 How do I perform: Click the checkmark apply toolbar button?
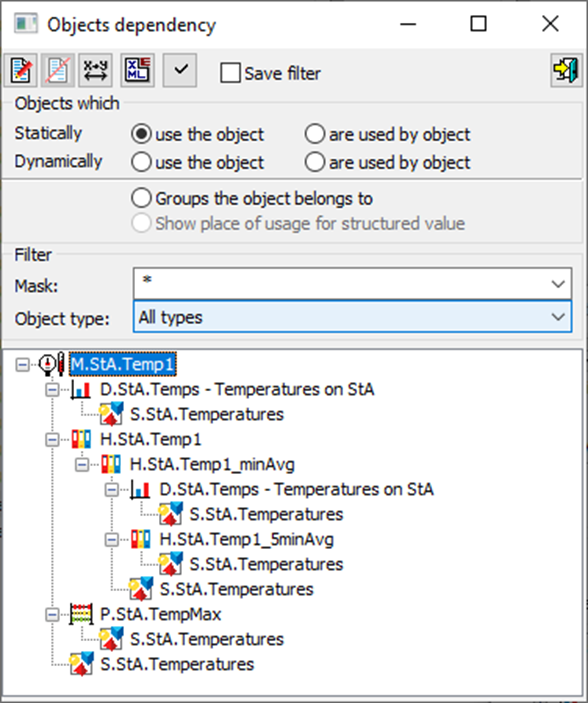[180, 70]
